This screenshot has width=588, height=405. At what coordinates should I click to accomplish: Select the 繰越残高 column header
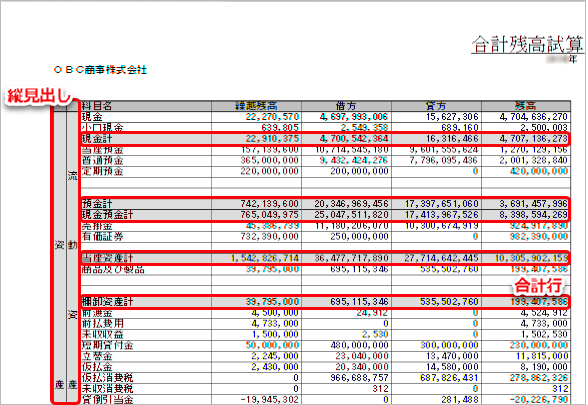point(256,106)
